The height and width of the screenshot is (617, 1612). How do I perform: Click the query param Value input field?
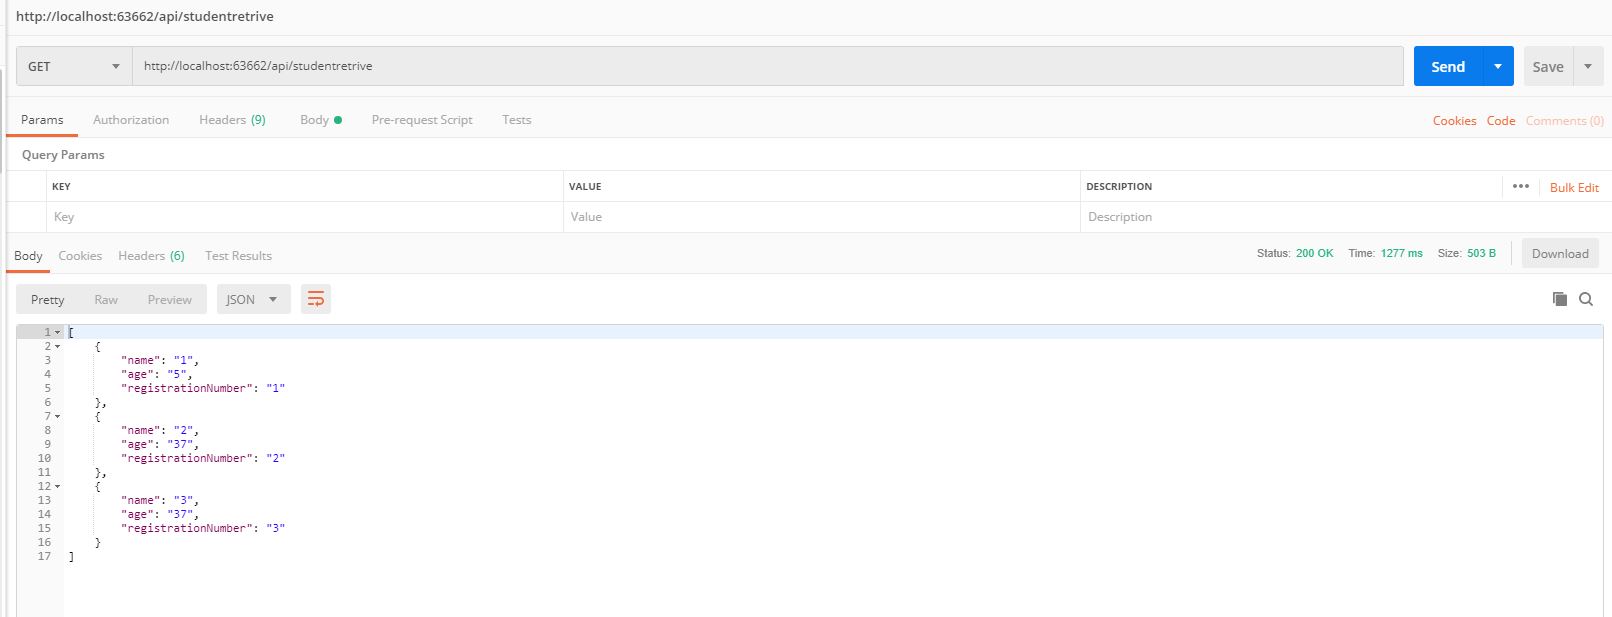click(x=822, y=217)
